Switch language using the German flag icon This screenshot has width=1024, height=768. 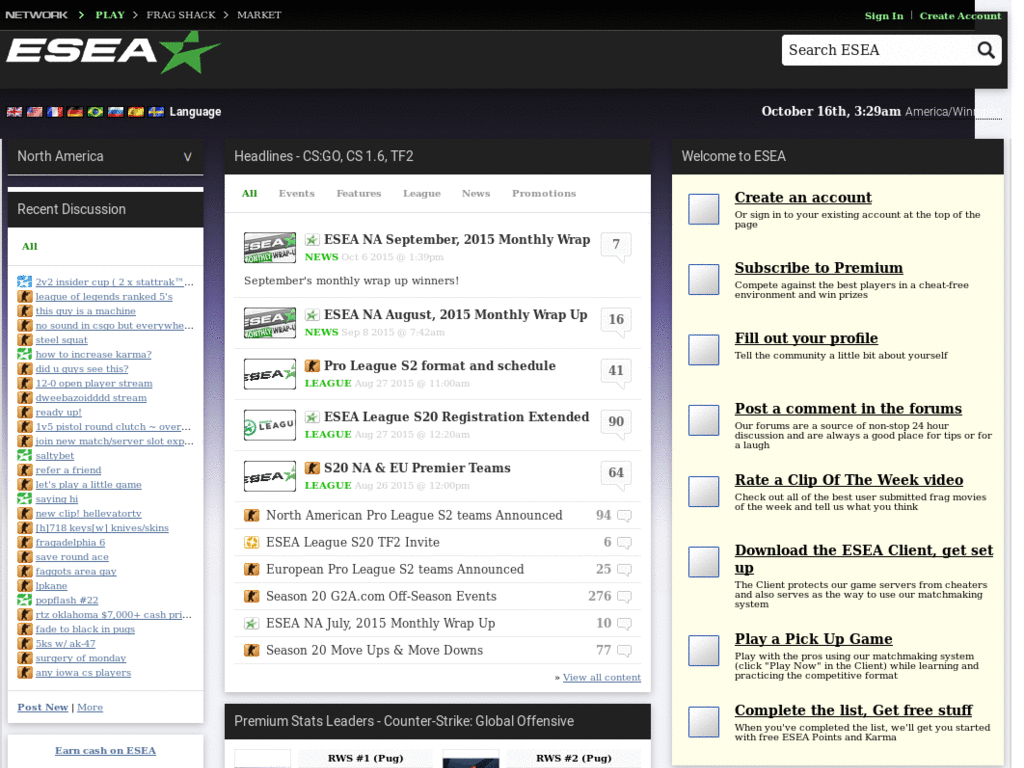coord(75,112)
